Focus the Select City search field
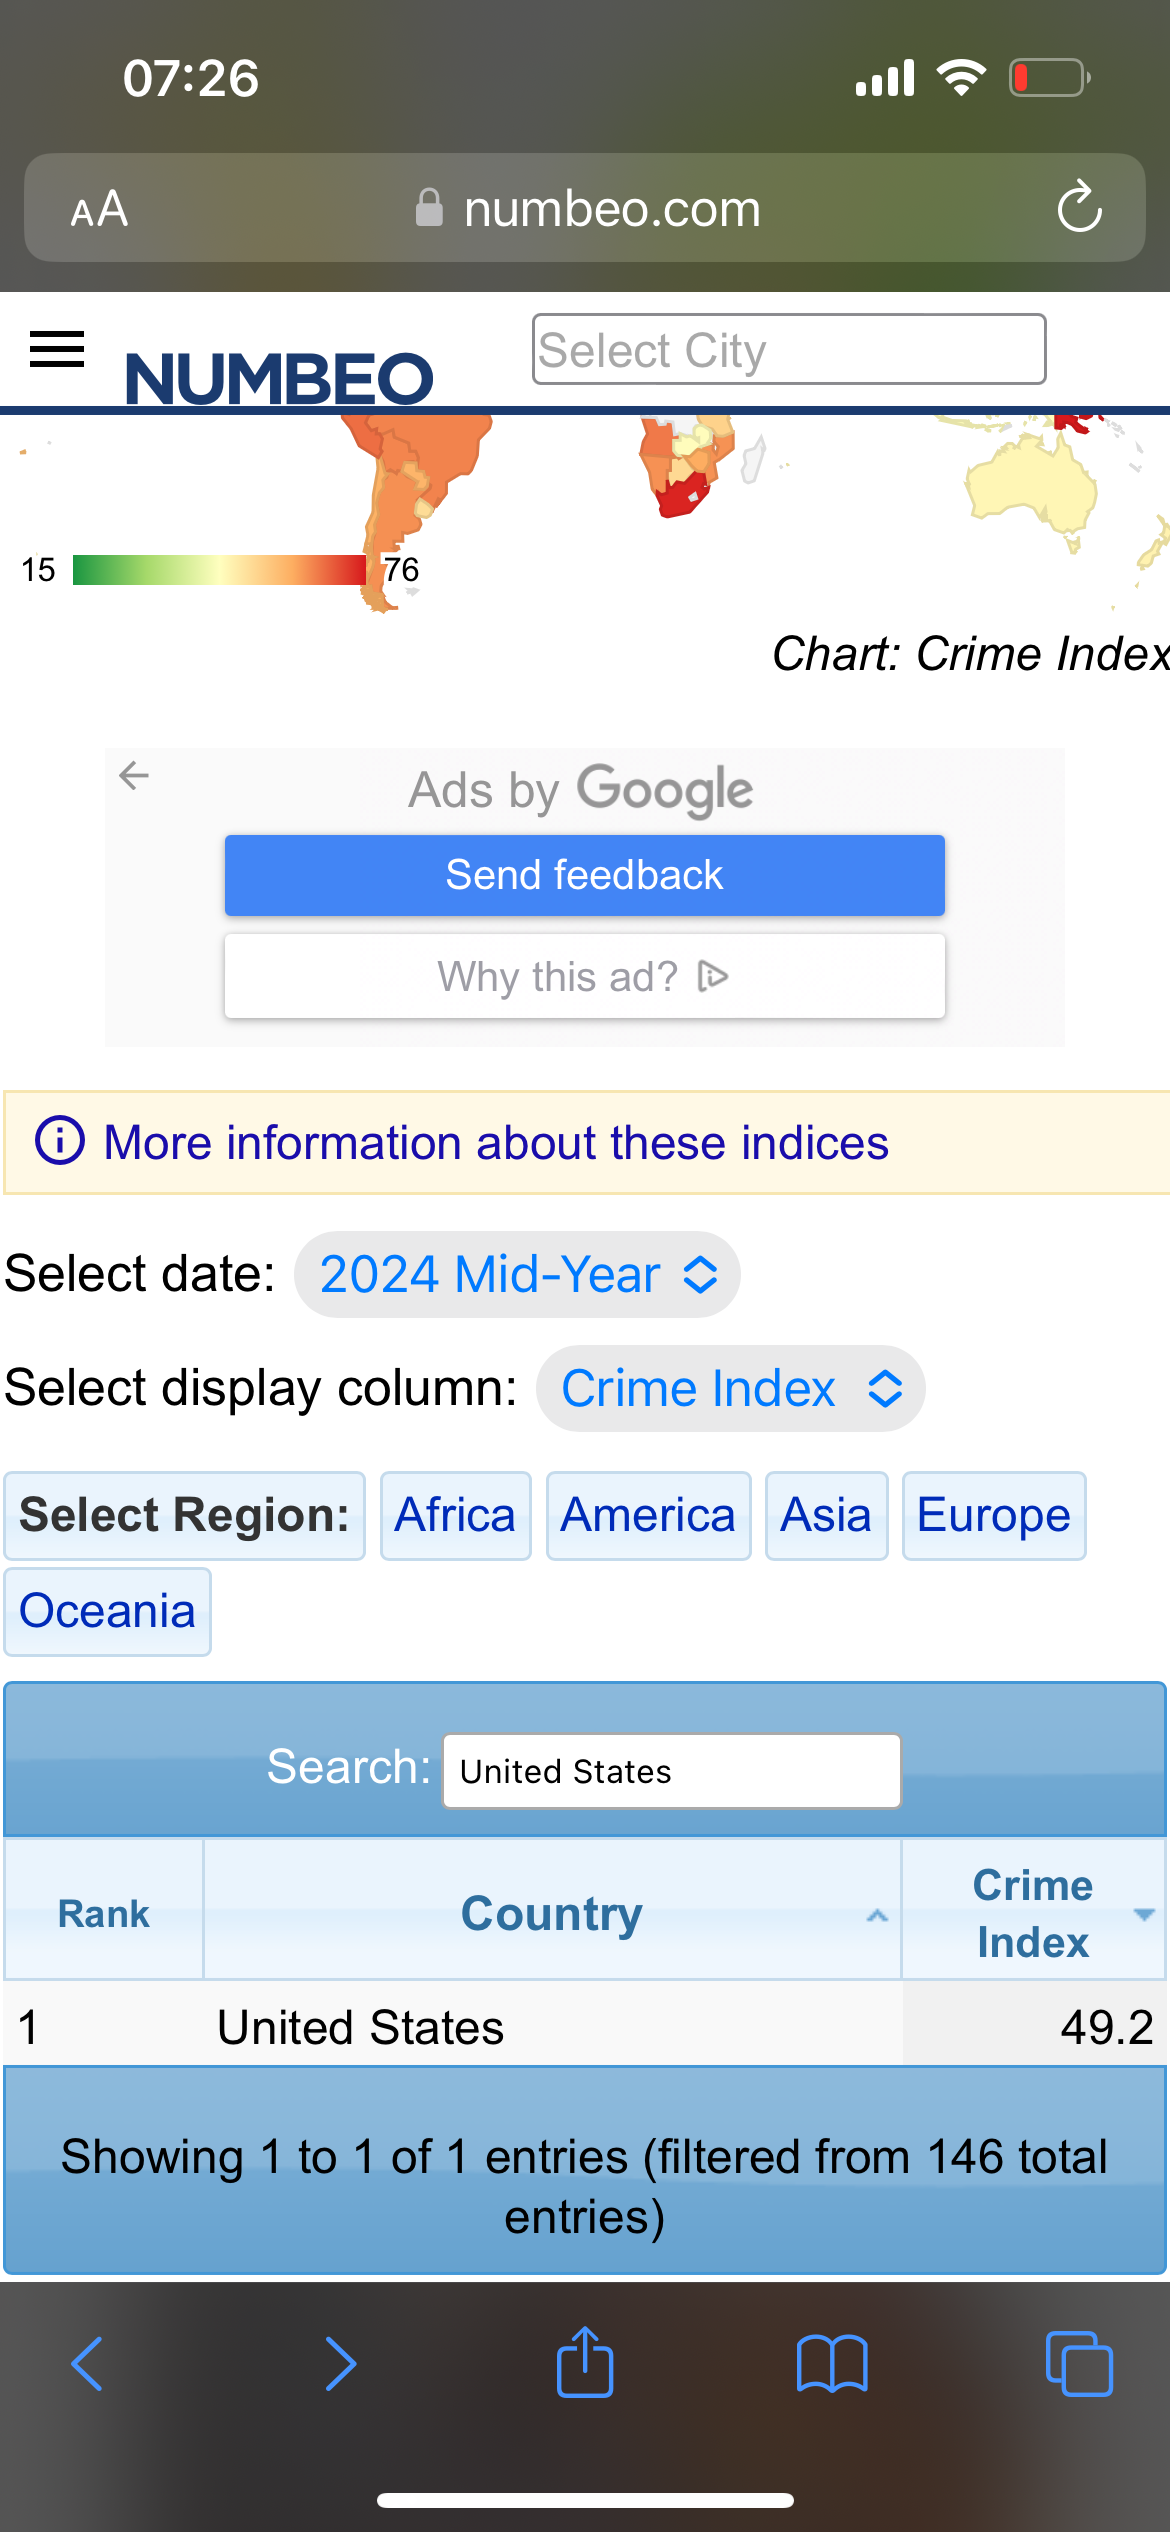The image size is (1170, 2532). pyautogui.click(x=788, y=350)
